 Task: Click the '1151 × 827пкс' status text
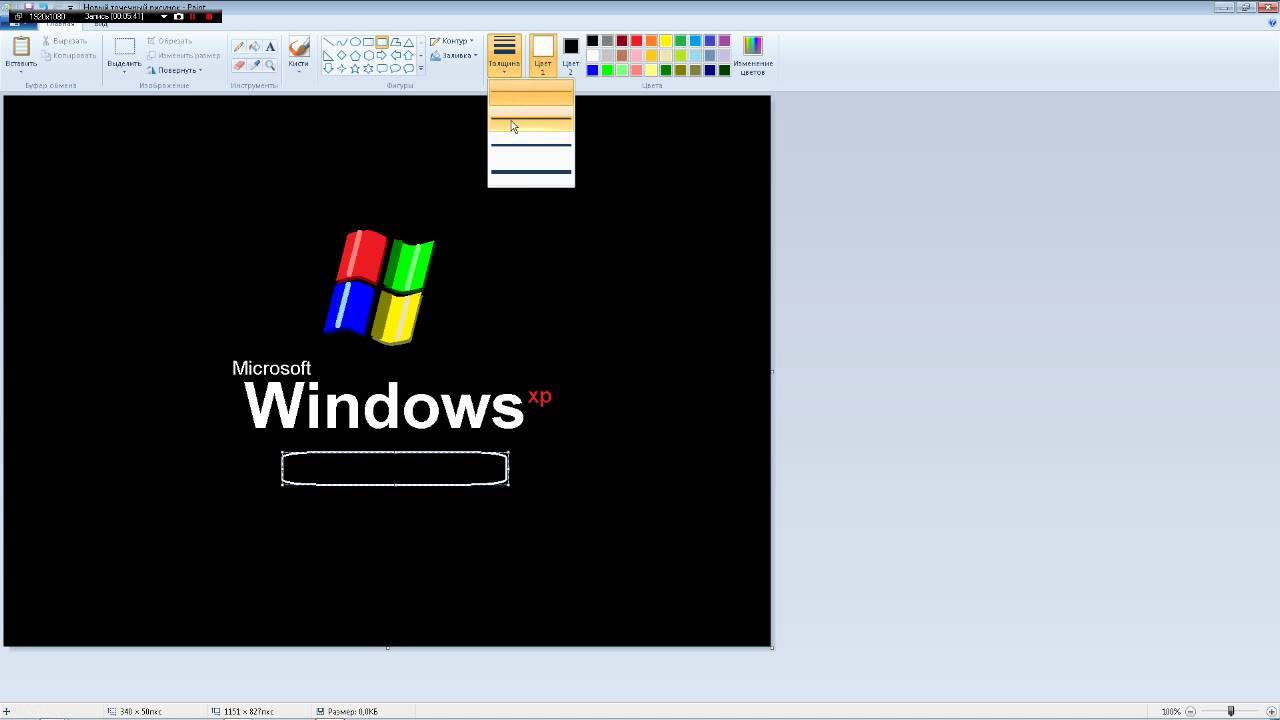(248, 711)
